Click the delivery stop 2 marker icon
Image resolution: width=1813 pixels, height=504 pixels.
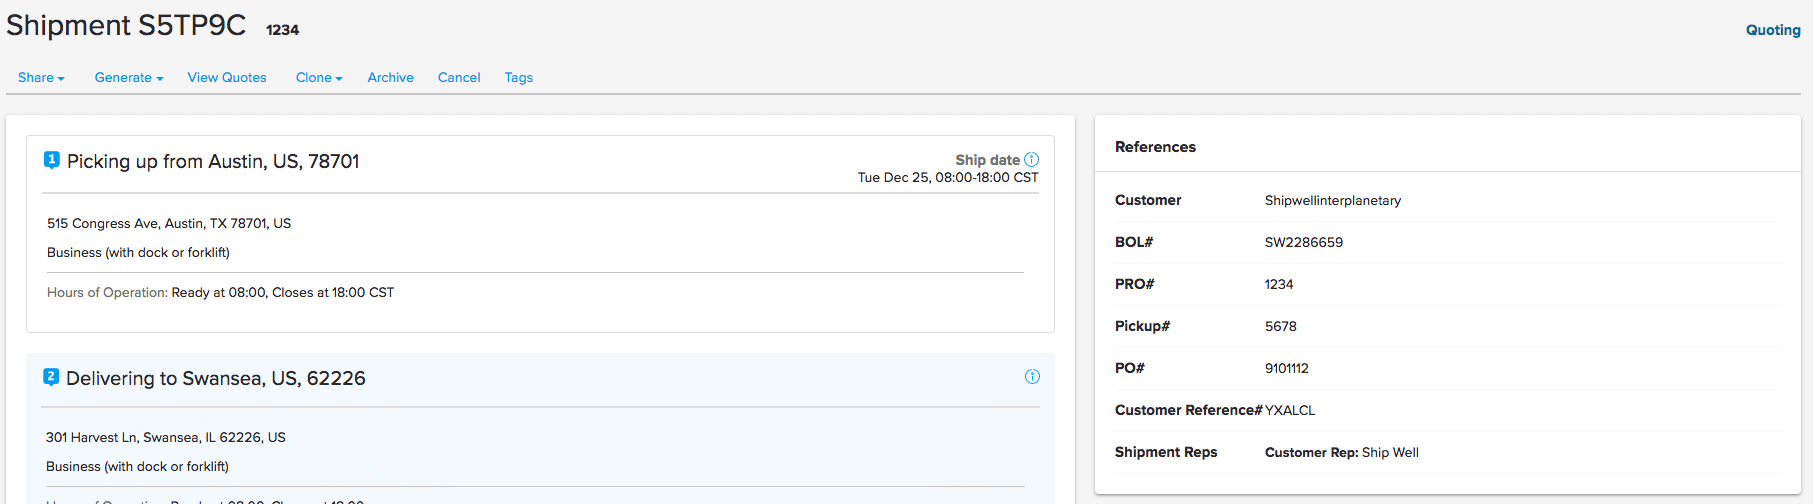pyautogui.click(x=51, y=377)
